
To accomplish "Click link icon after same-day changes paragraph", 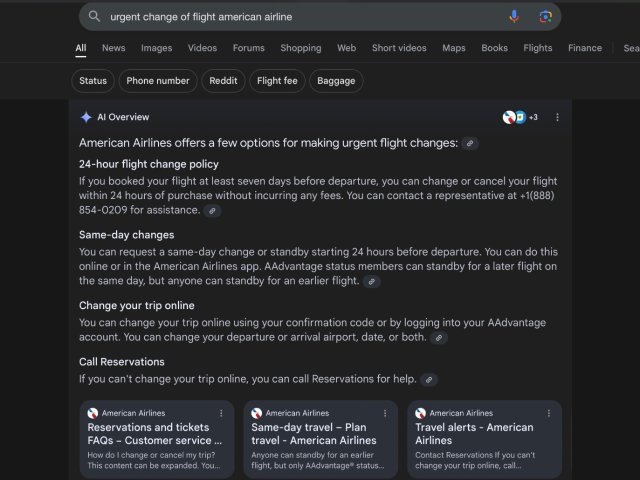I will point(372,282).
